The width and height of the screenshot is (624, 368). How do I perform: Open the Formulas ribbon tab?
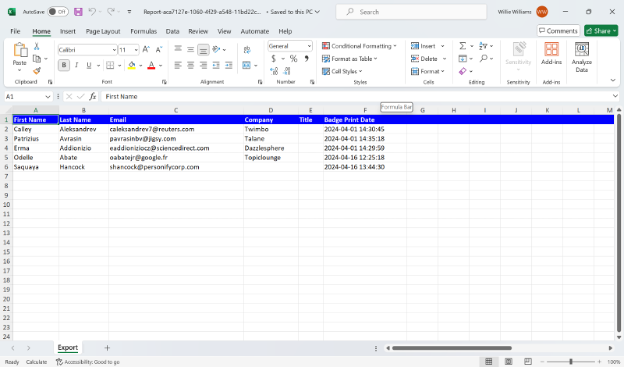(143, 31)
